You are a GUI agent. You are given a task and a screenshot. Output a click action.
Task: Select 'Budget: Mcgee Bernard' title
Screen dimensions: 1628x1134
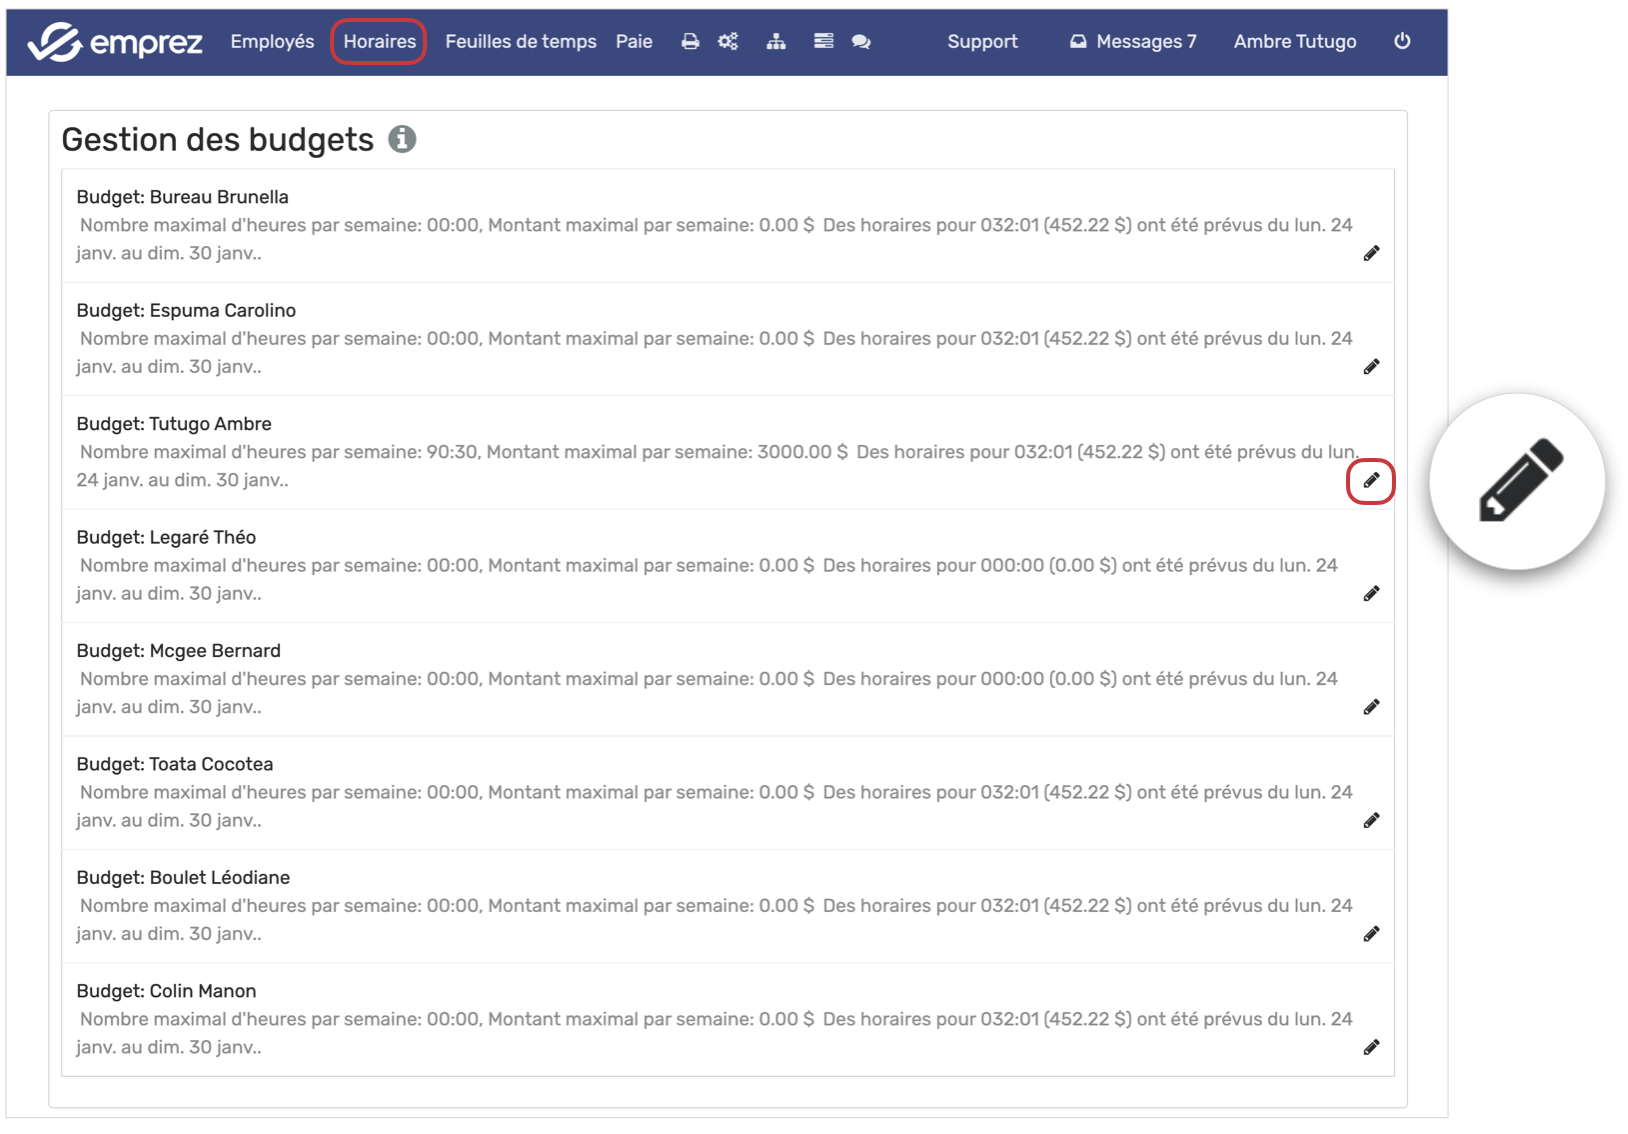pos(178,651)
